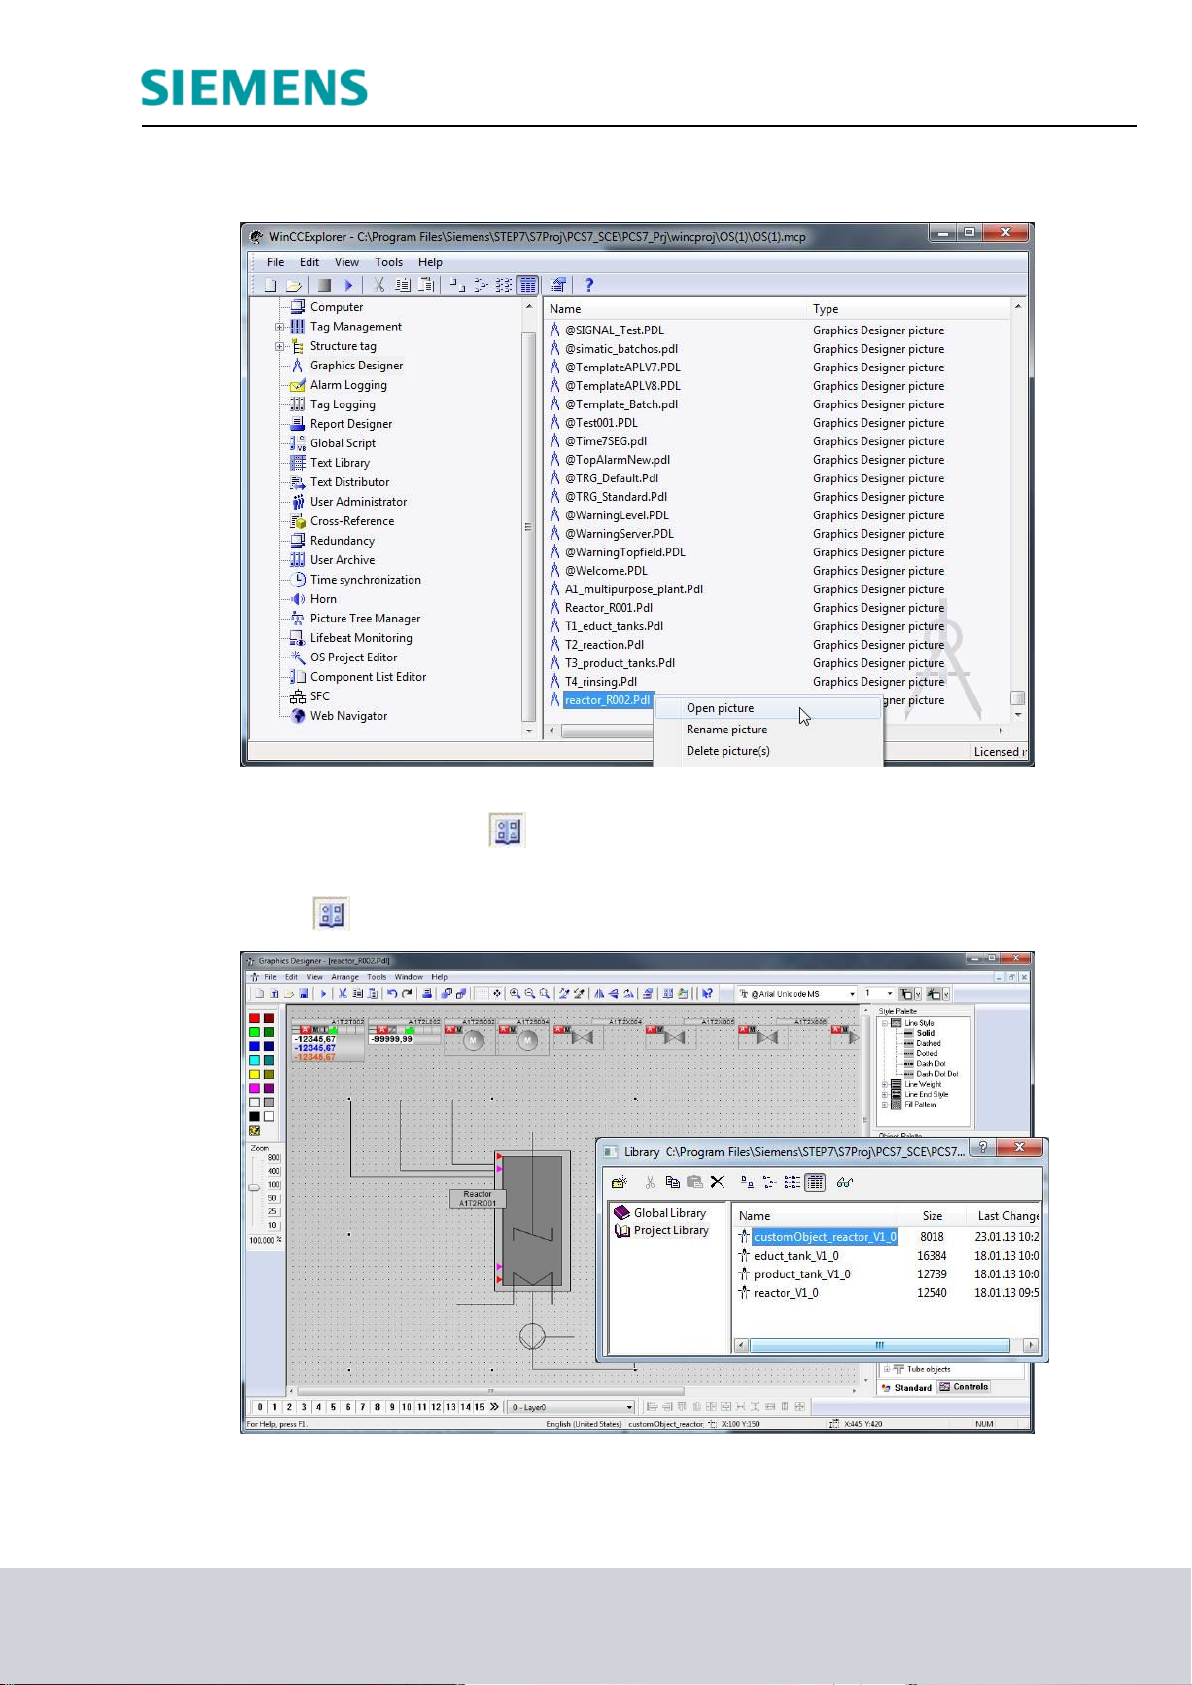Choose Delete picture(s) from the context menu
Image resolution: width=1192 pixels, height=1685 pixels.
click(728, 751)
